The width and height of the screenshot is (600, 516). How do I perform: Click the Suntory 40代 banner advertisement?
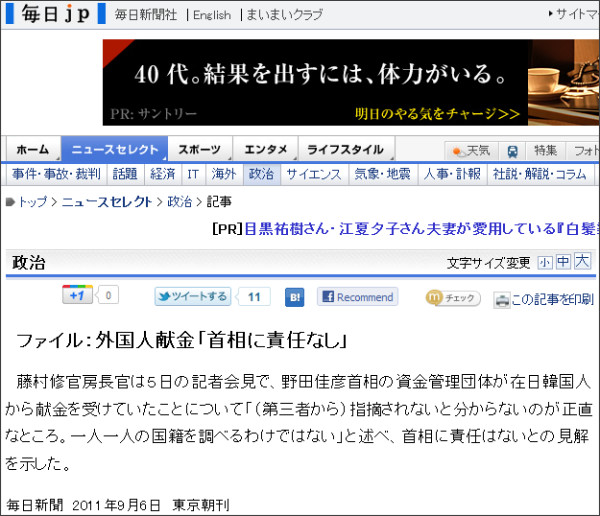click(x=351, y=82)
